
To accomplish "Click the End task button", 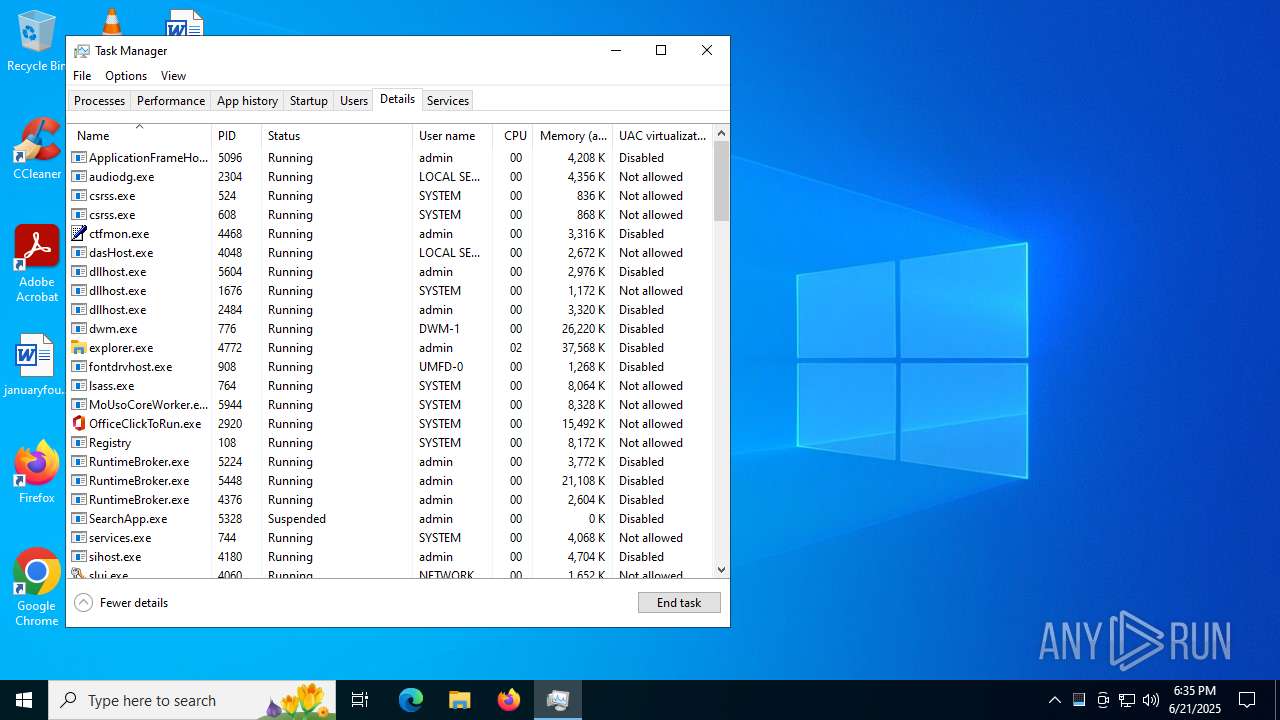I will point(679,603).
